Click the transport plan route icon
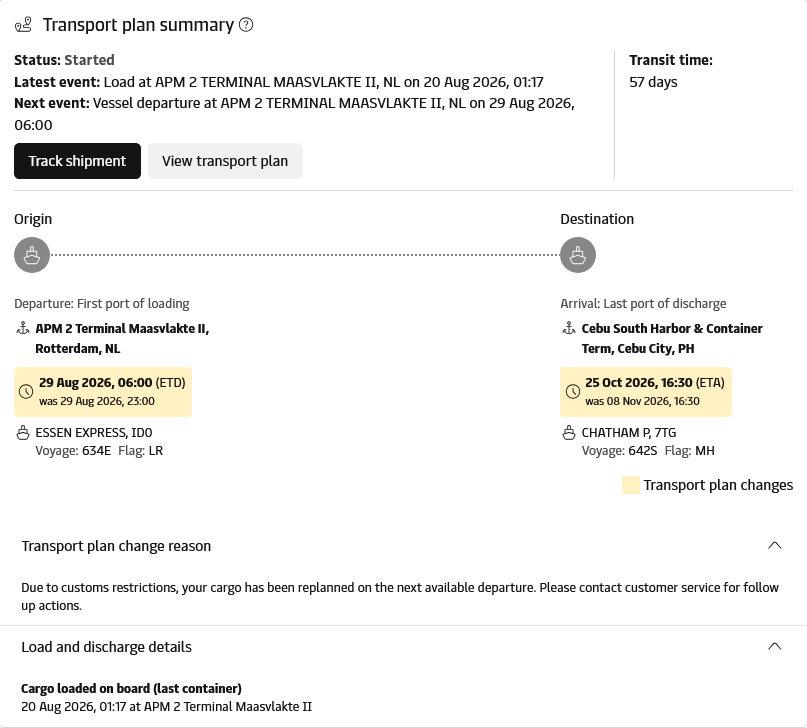This screenshot has width=807, height=728. point(23,25)
